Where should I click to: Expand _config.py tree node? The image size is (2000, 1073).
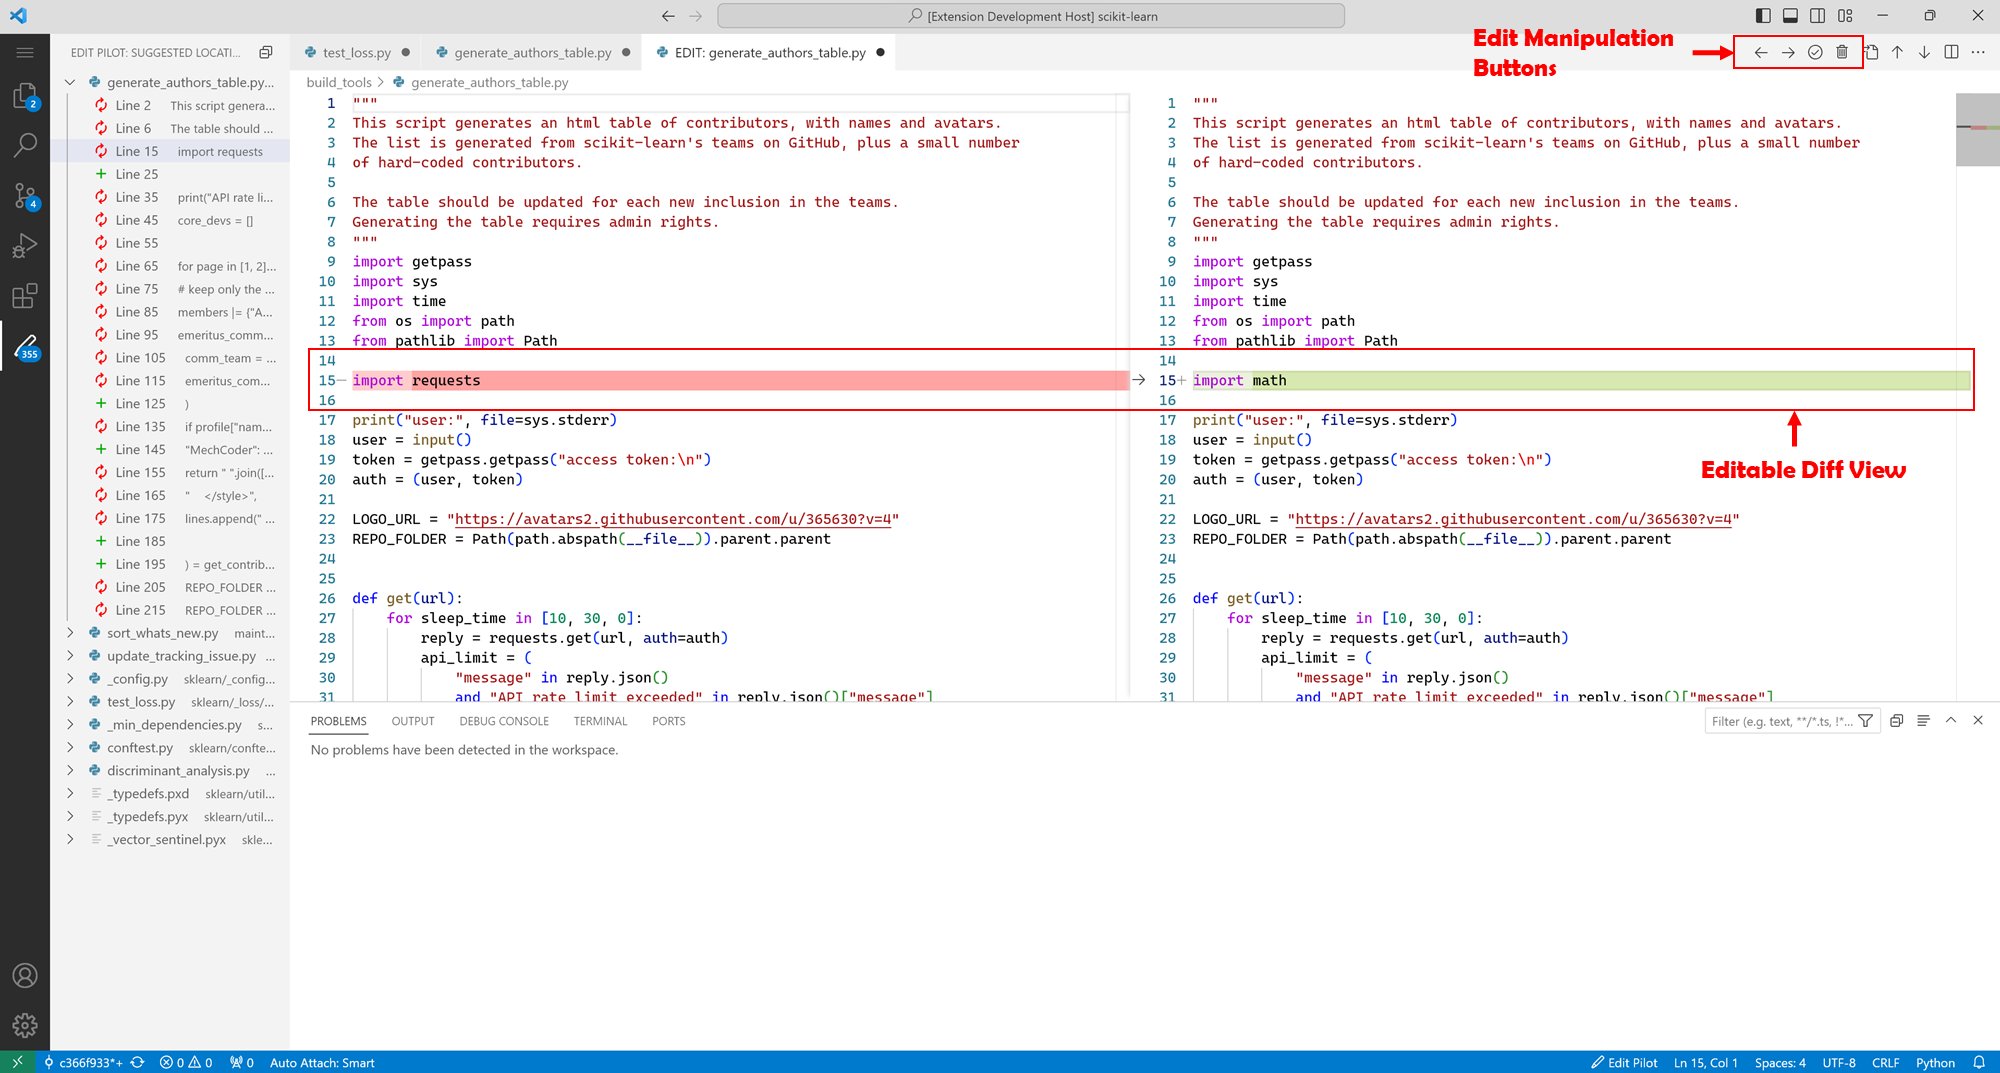(x=70, y=679)
